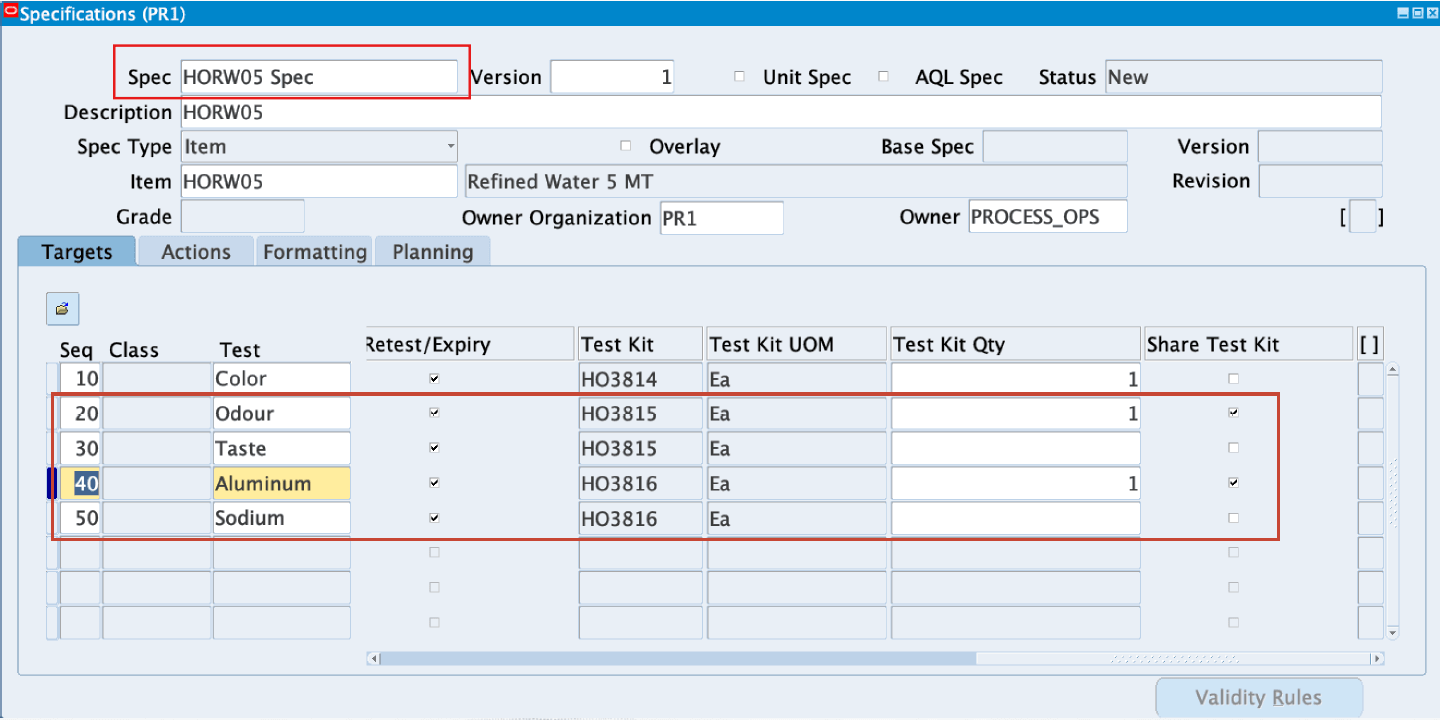Screen dimensions: 1440x720
Task: Click the Revision field
Action: (1320, 181)
